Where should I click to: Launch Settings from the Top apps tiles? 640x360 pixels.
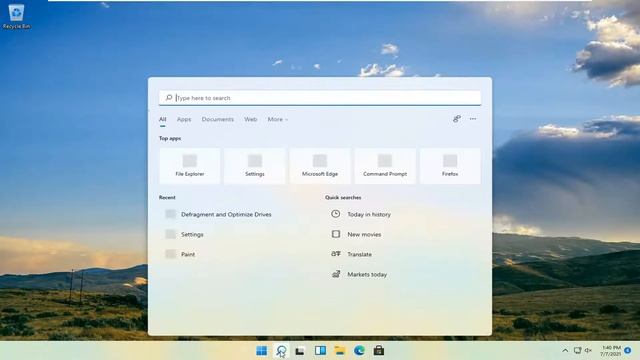point(255,166)
